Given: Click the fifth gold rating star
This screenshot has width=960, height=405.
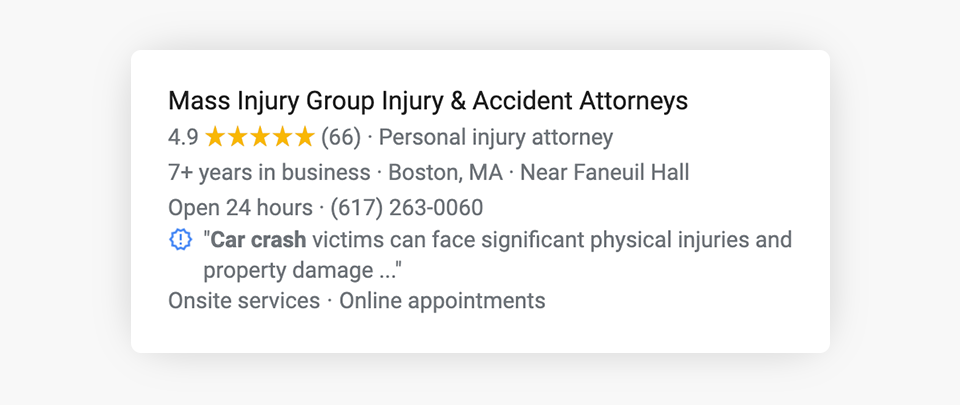Looking at the screenshot, I should pyautogui.click(x=305, y=137).
